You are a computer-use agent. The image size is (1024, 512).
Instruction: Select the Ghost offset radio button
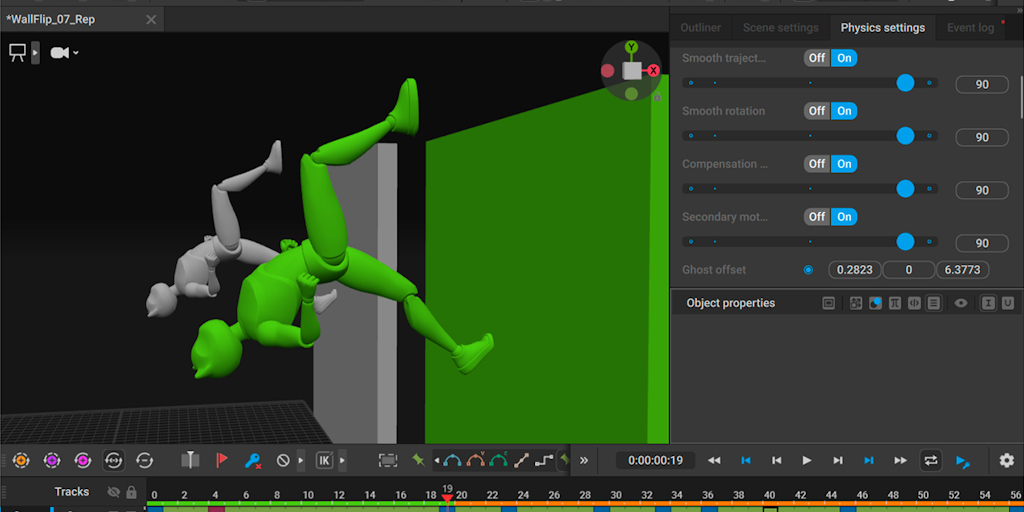(808, 270)
